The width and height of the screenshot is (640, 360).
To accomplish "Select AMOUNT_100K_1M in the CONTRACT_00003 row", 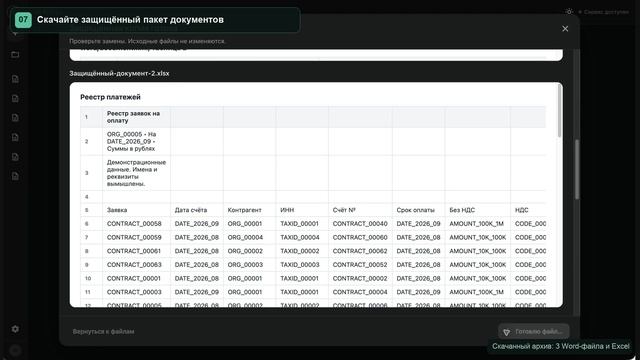I will (x=478, y=292).
